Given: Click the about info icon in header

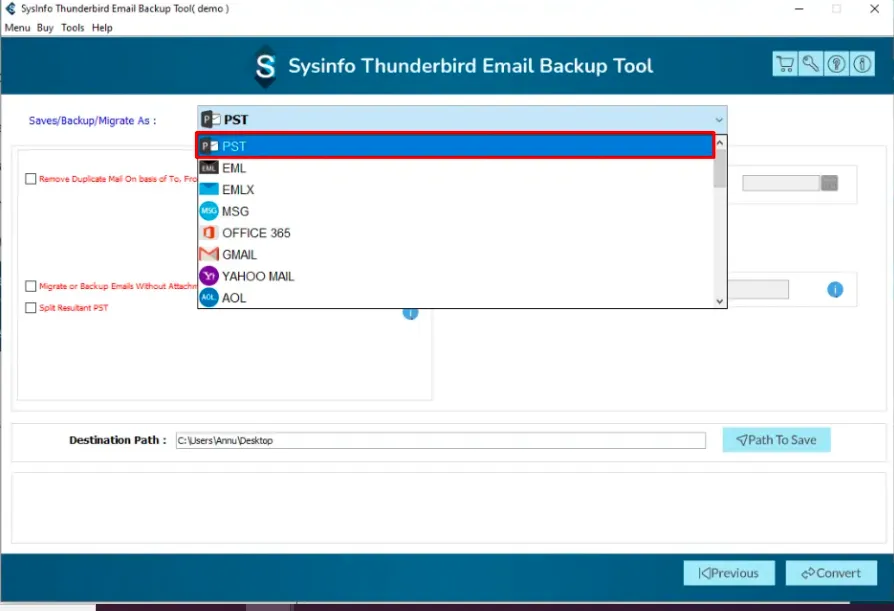Looking at the screenshot, I should (x=862, y=64).
